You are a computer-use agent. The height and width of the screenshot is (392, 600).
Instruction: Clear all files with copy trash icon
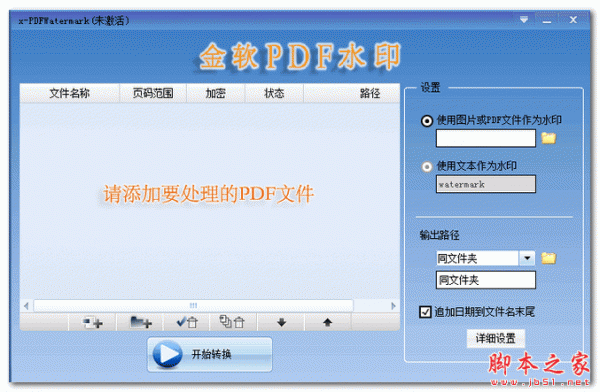point(233,322)
